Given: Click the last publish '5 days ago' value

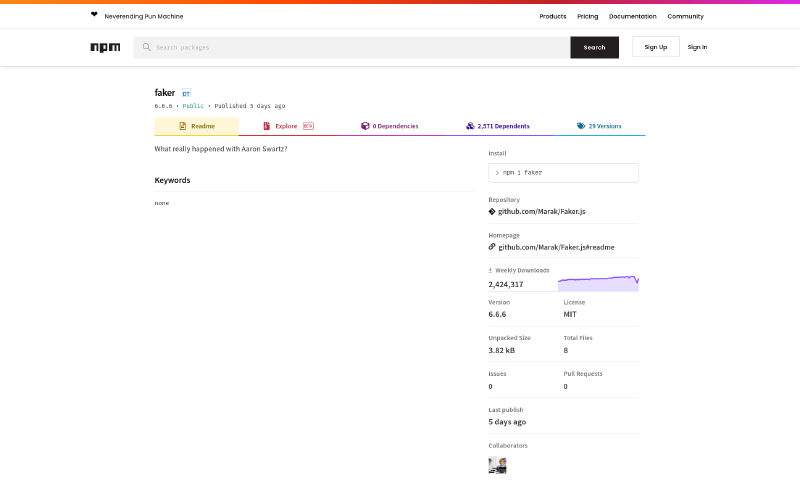Looking at the screenshot, I should [x=507, y=422].
